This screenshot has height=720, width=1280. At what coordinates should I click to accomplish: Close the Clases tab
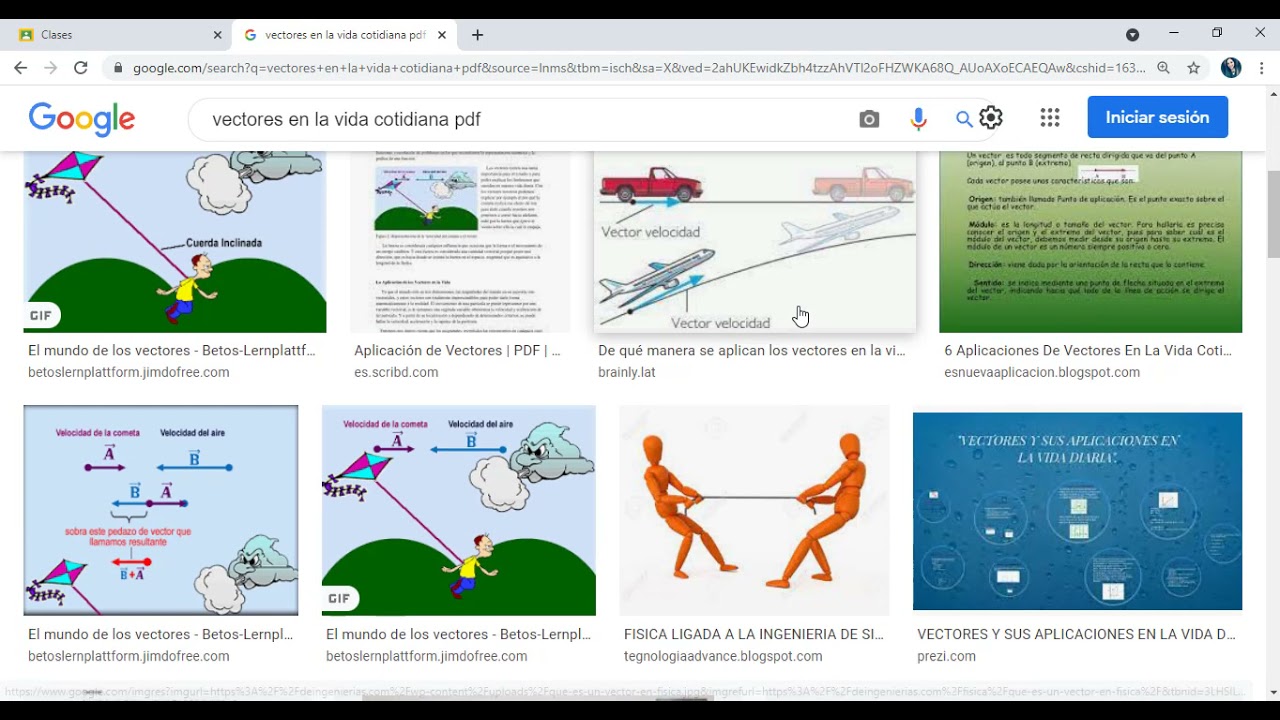tap(218, 35)
